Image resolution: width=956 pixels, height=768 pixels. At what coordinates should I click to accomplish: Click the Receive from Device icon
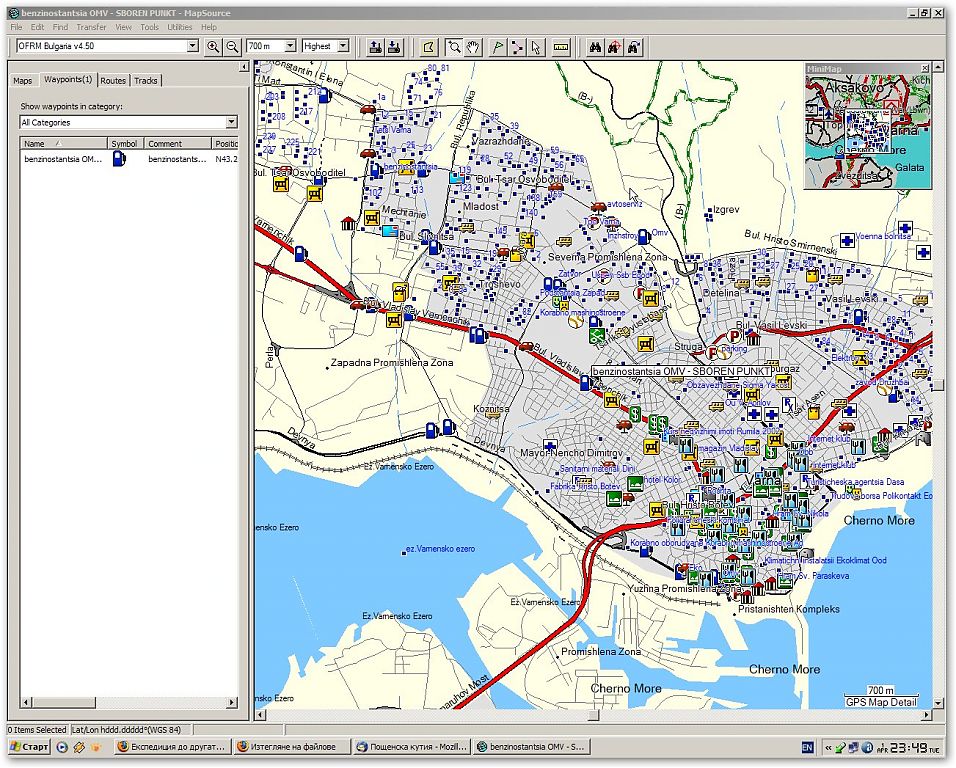tap(394, 46)
